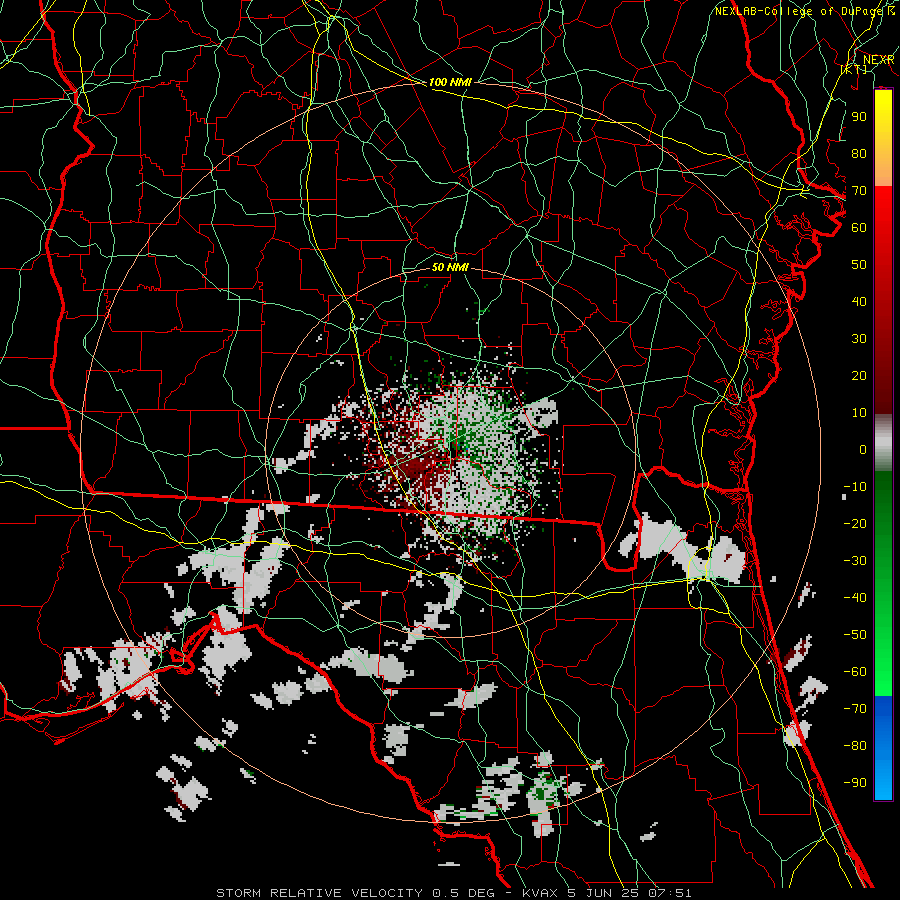Select the 50 value on velocity scale
The height and width of the screenshot is (900, 900).
click(x=859, y=265)
